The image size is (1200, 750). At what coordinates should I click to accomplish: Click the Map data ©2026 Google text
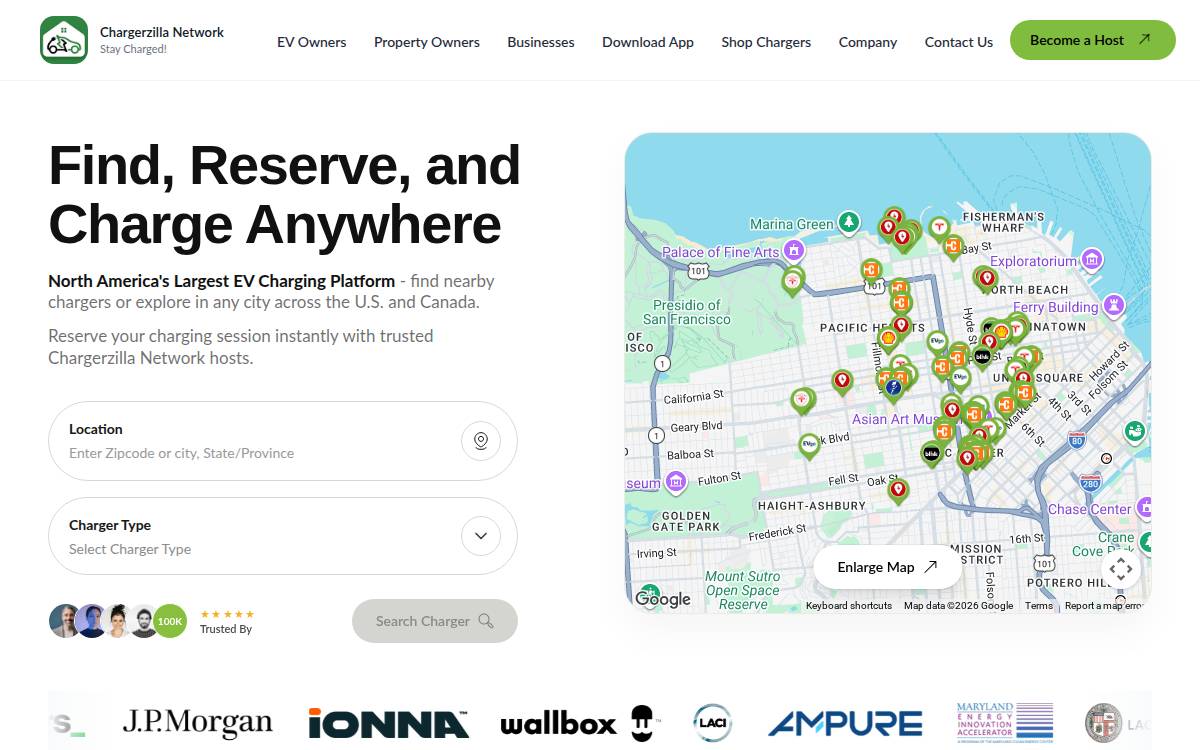pyautogui.click(x=958, y=605)
